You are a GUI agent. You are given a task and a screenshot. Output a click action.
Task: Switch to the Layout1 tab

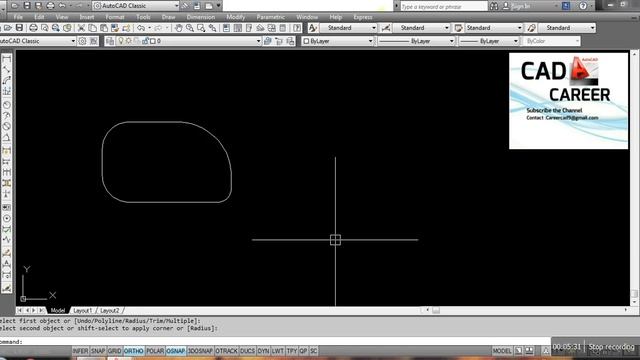(83, 311)
